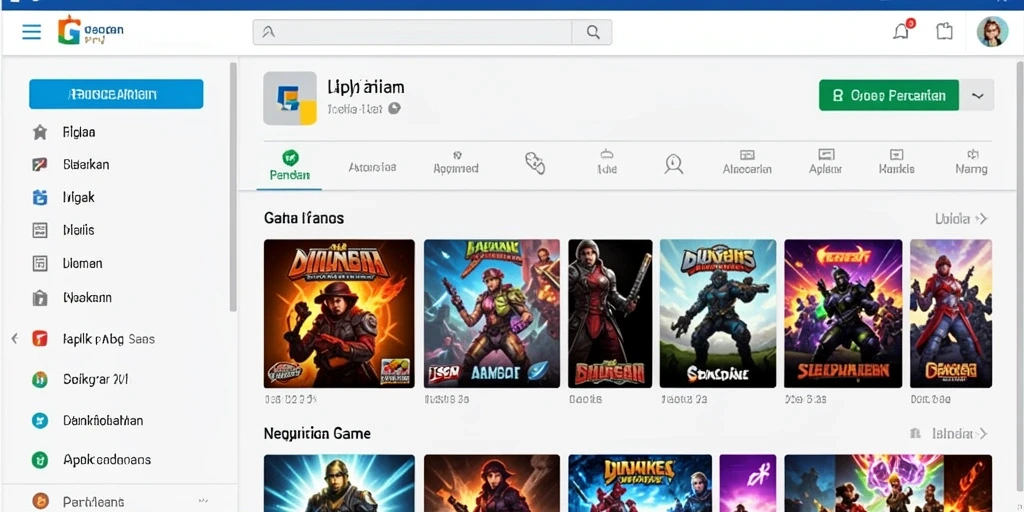1024x512 pixels.
Task: Click the icon beside Diaman
Action: coord(40,263)
